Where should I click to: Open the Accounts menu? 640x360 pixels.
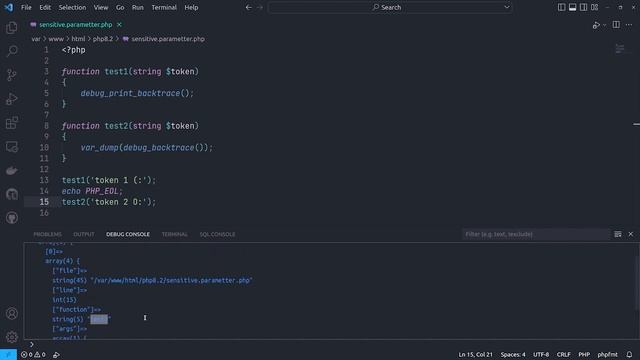[x=12, y=313]
